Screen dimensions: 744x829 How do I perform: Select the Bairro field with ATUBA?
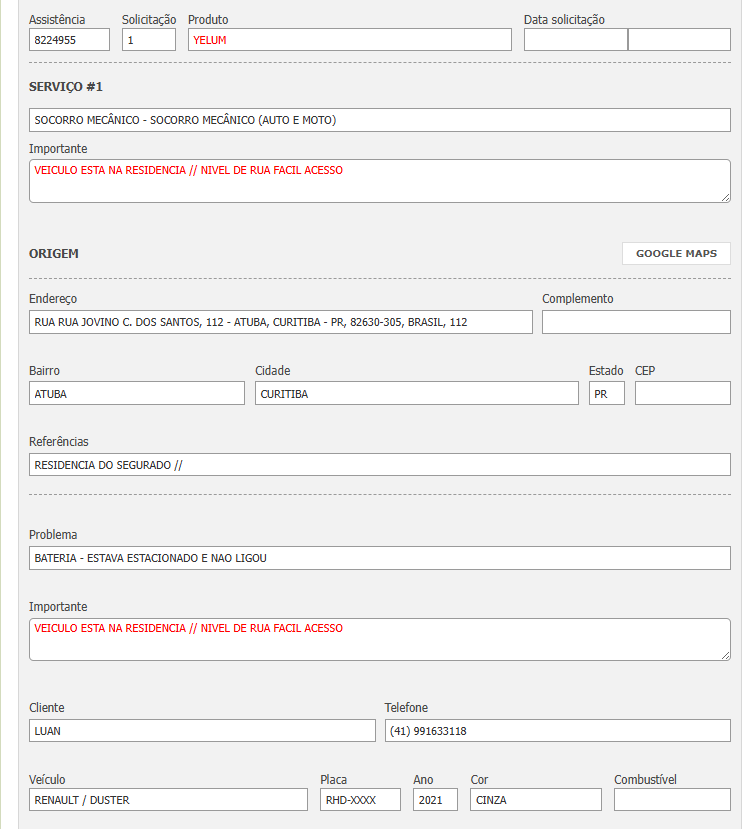point(136,394)
